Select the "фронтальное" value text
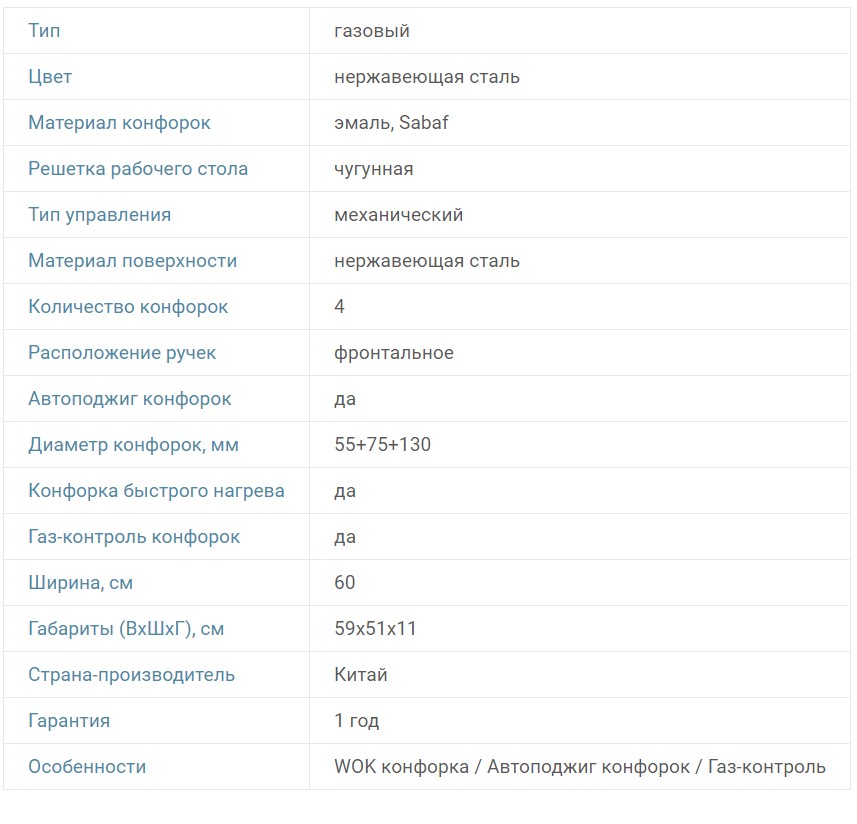This screenshot has width=857, height=824. (x=394, y=353)
